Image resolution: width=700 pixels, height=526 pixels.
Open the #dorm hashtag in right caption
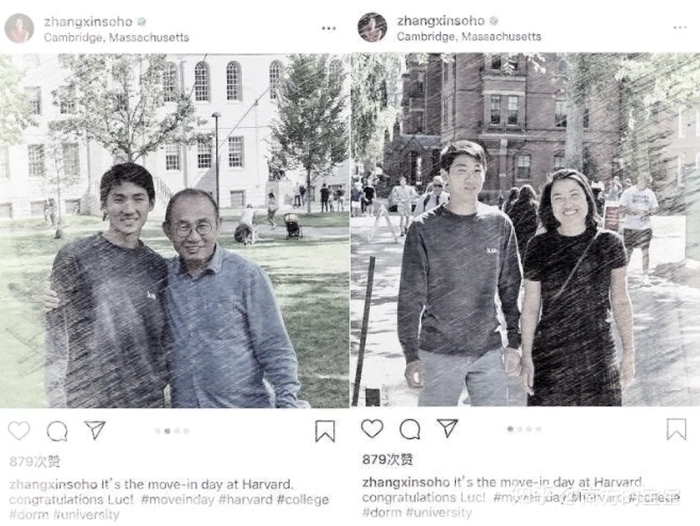382,512
